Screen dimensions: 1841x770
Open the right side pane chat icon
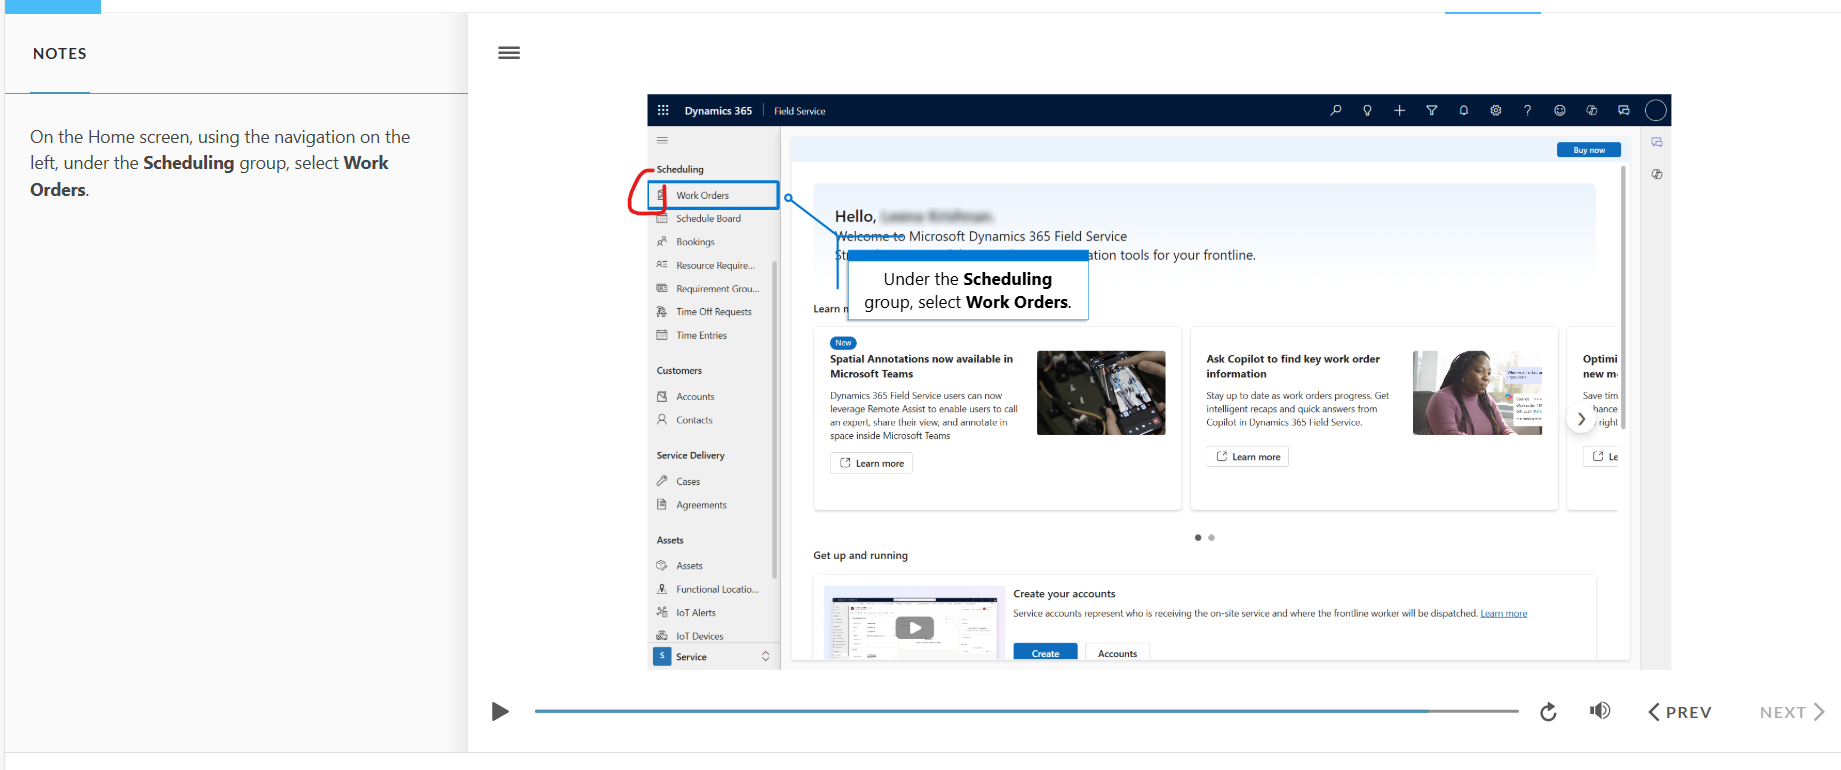(x=1657, y=143)
